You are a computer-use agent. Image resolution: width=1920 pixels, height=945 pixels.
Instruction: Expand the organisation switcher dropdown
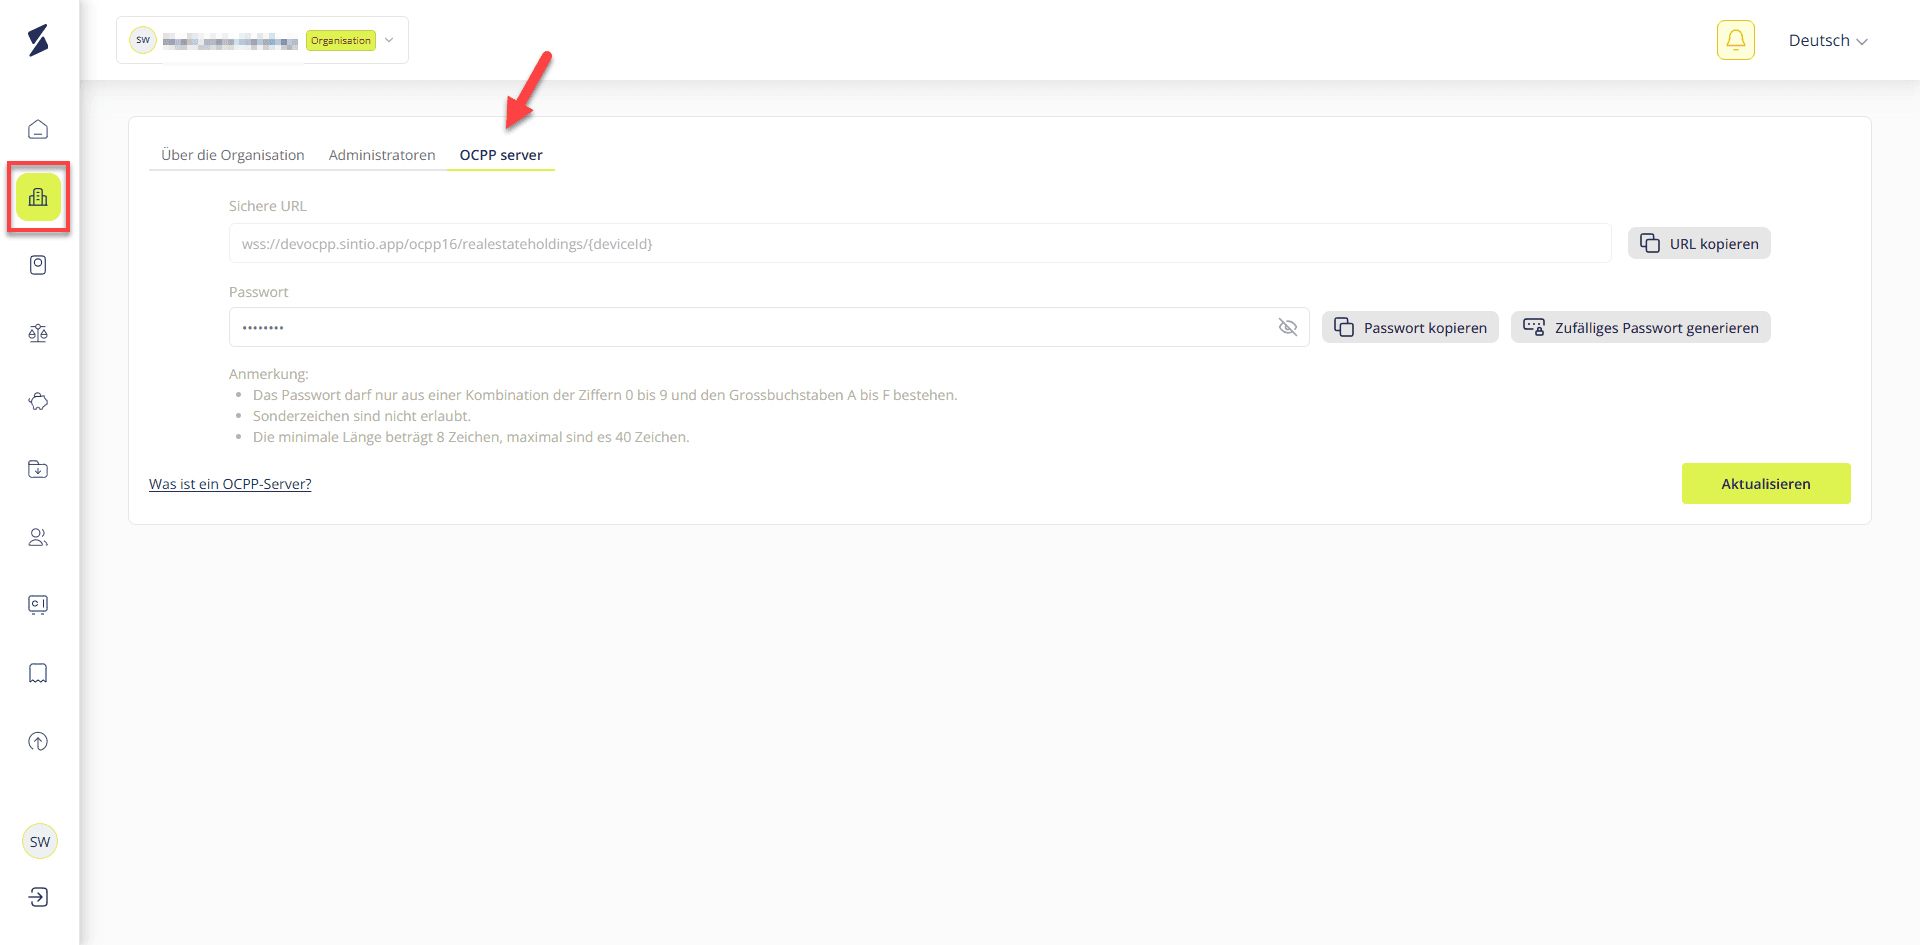coord(389,40)
